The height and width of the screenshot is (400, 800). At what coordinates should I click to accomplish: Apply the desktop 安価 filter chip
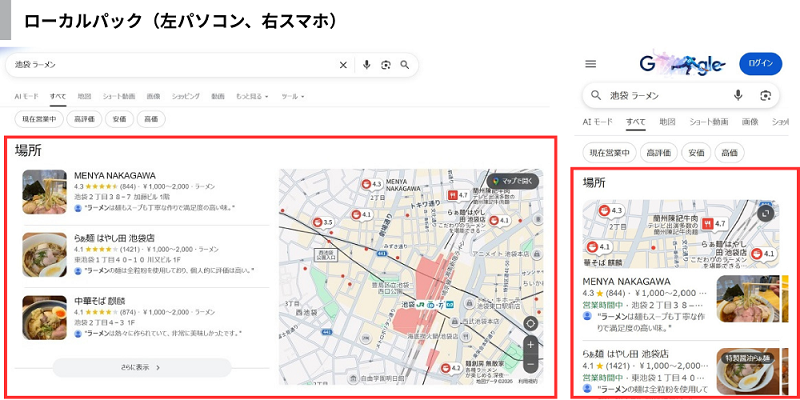(119, 119)
